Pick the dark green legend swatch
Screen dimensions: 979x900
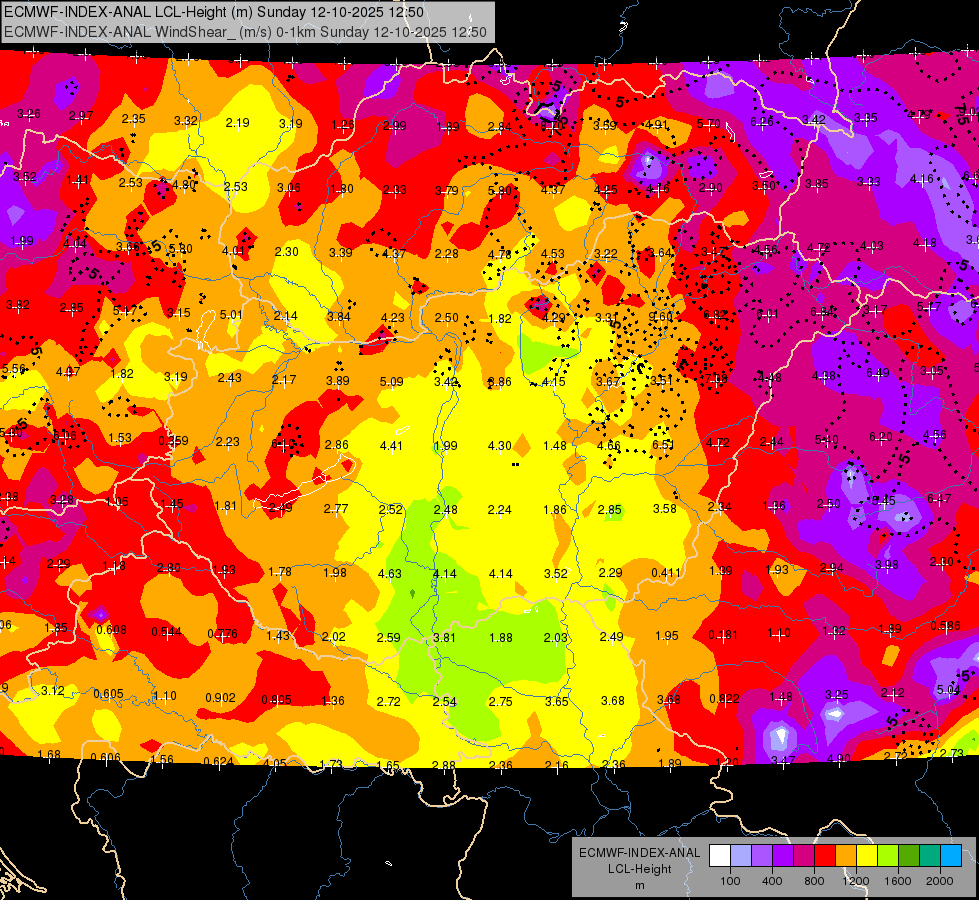click(x=909, y=855)
